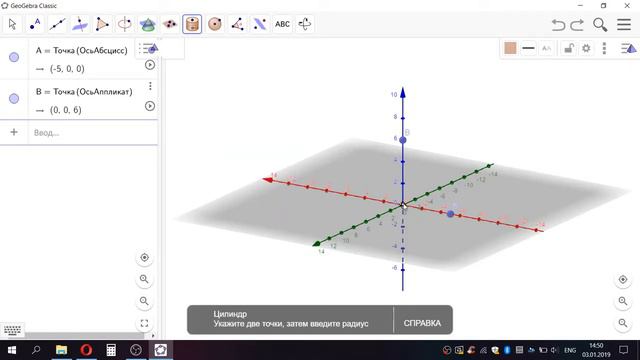The image size is (640, 360).
Task: Select the active Cylinder tool
Action: point(192,24)
